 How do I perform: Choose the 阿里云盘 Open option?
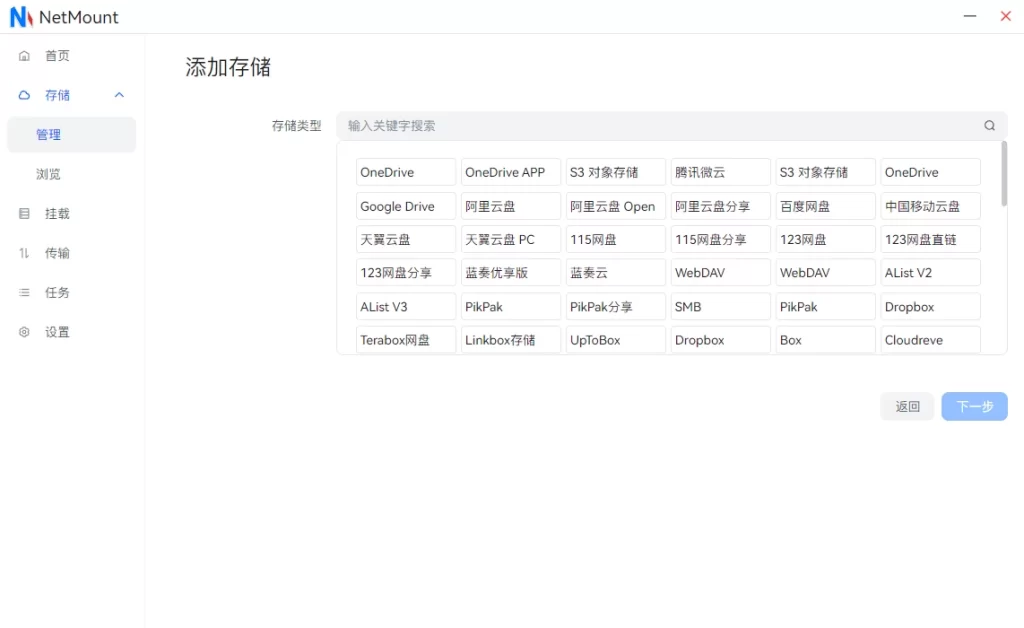pyautogui.click(x=615, y=206)
